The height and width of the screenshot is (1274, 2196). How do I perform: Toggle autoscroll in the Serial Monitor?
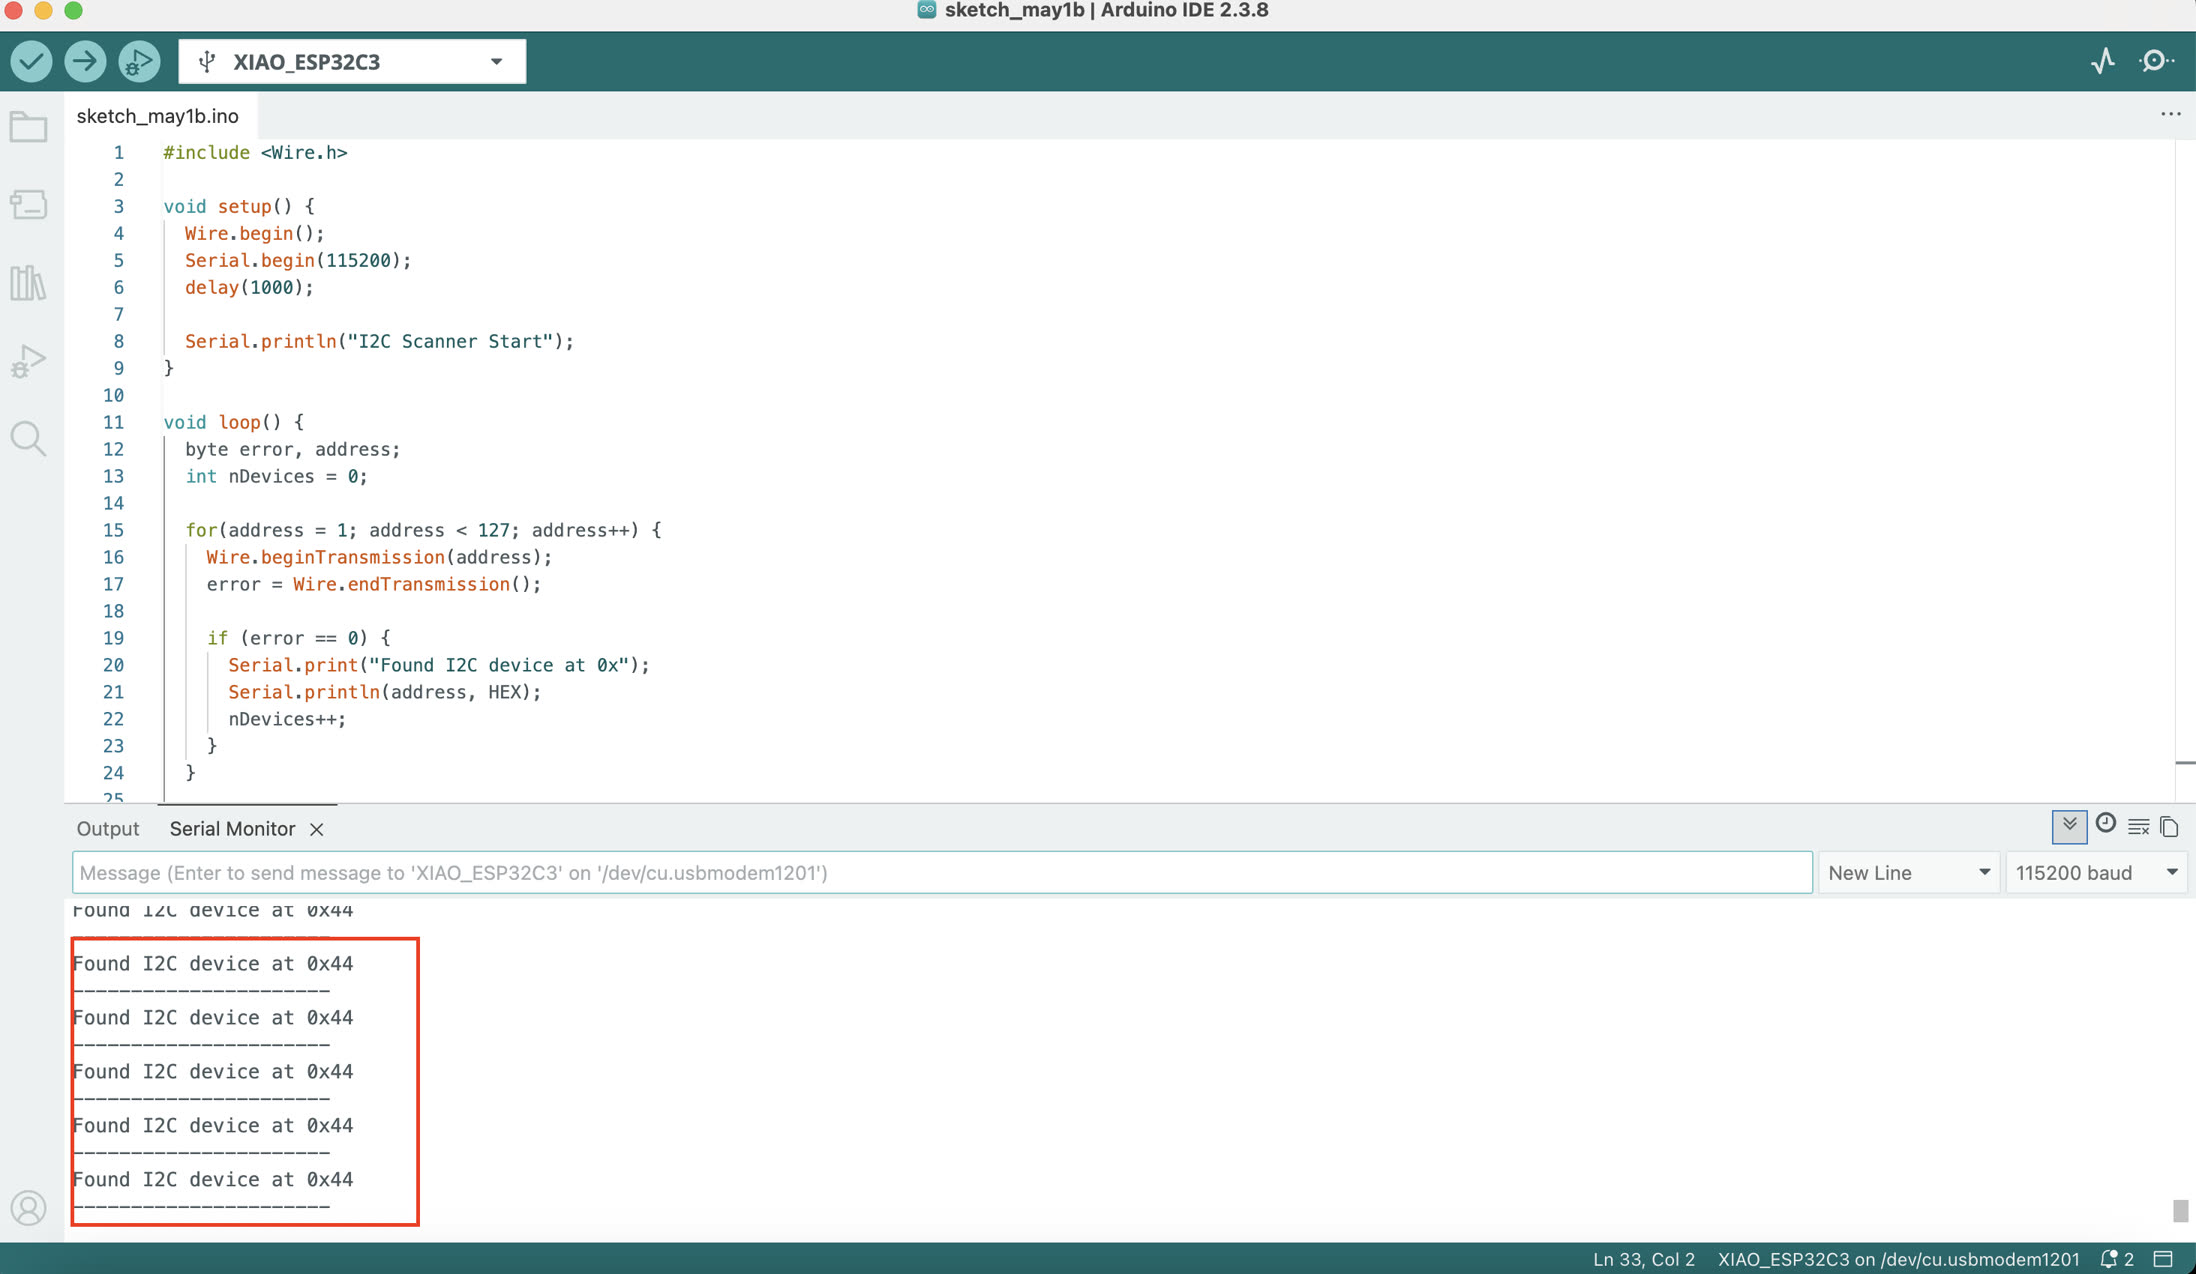click(x=2069, y=826)
